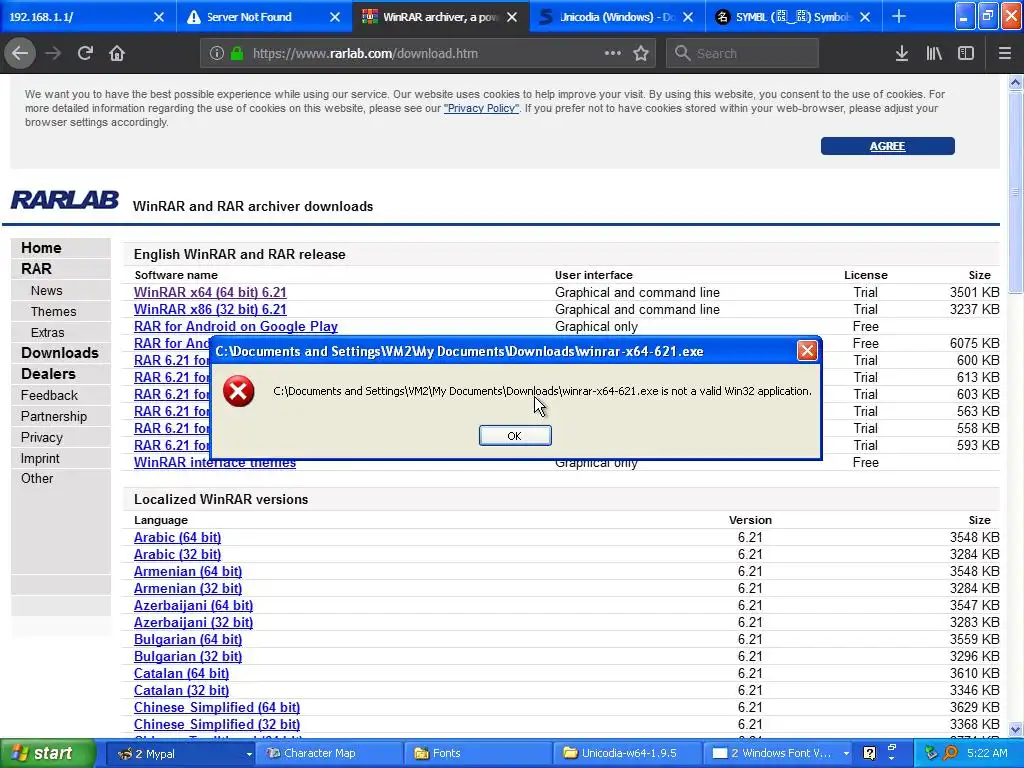The width and height of the screenshot is (1024, 768).
Task: Reload the current page
Action: (85, 54)
